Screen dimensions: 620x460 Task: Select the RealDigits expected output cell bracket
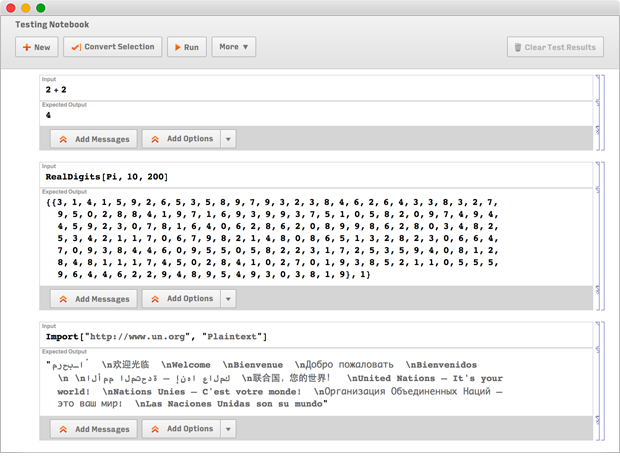coord(597,235)
